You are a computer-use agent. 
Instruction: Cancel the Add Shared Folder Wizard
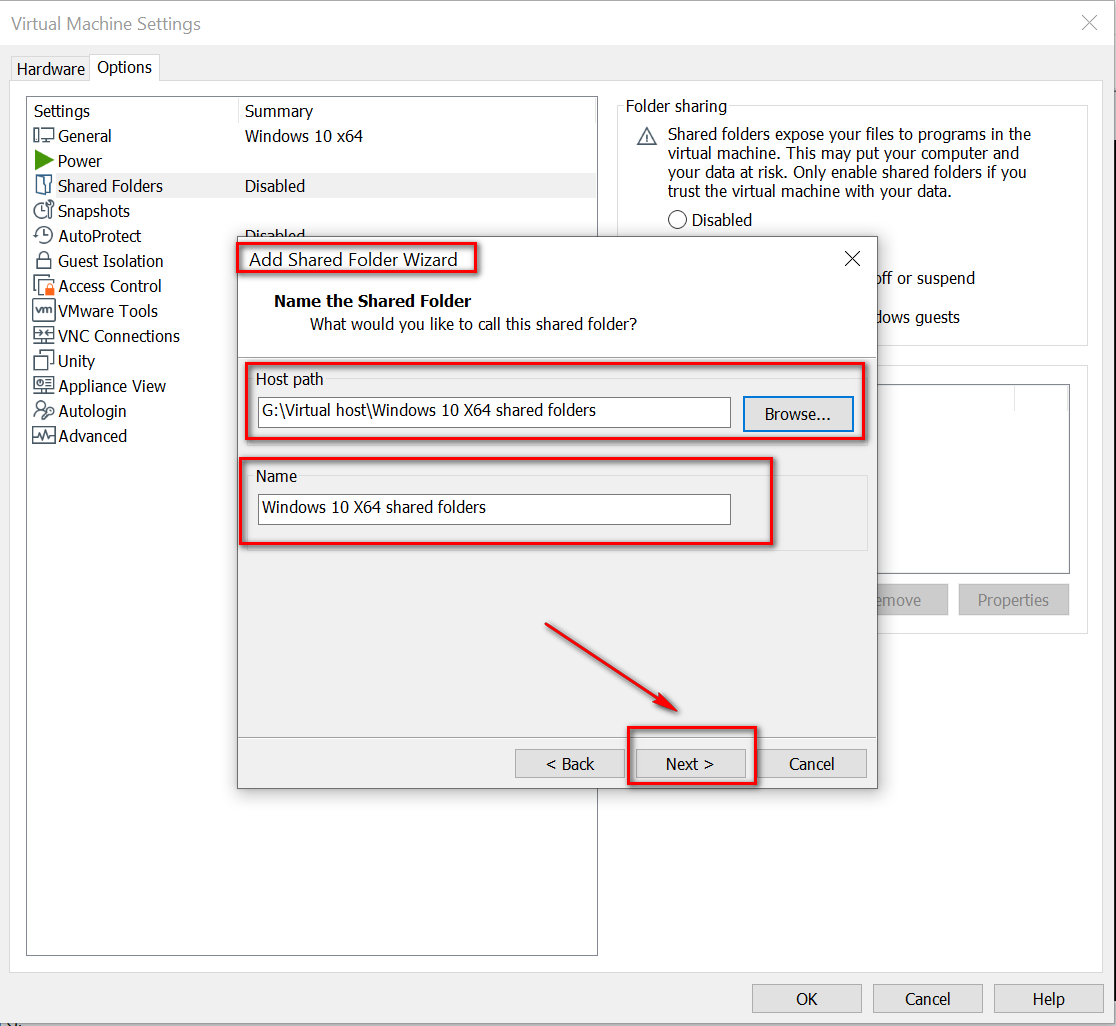coord(811,763)
